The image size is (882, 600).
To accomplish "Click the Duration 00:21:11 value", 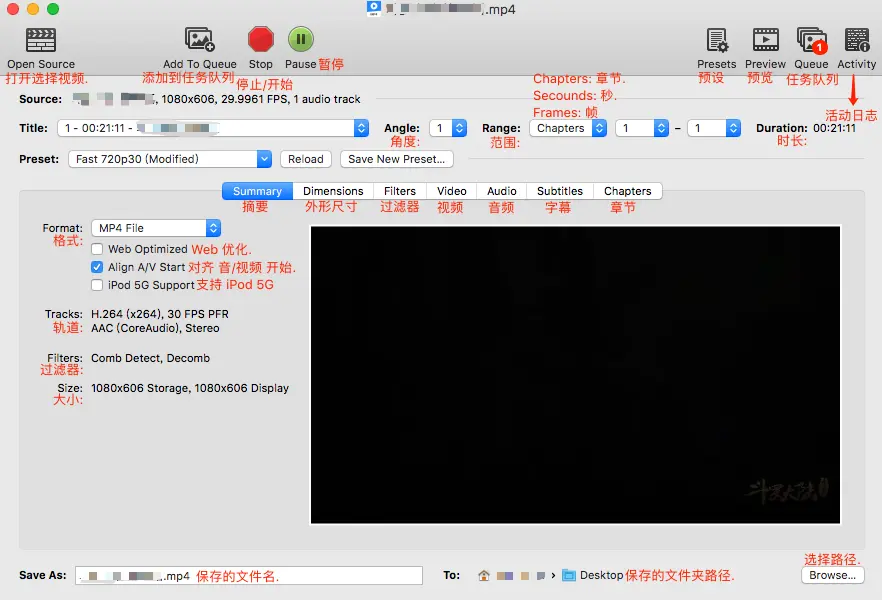I will click(x=834, y=128).
